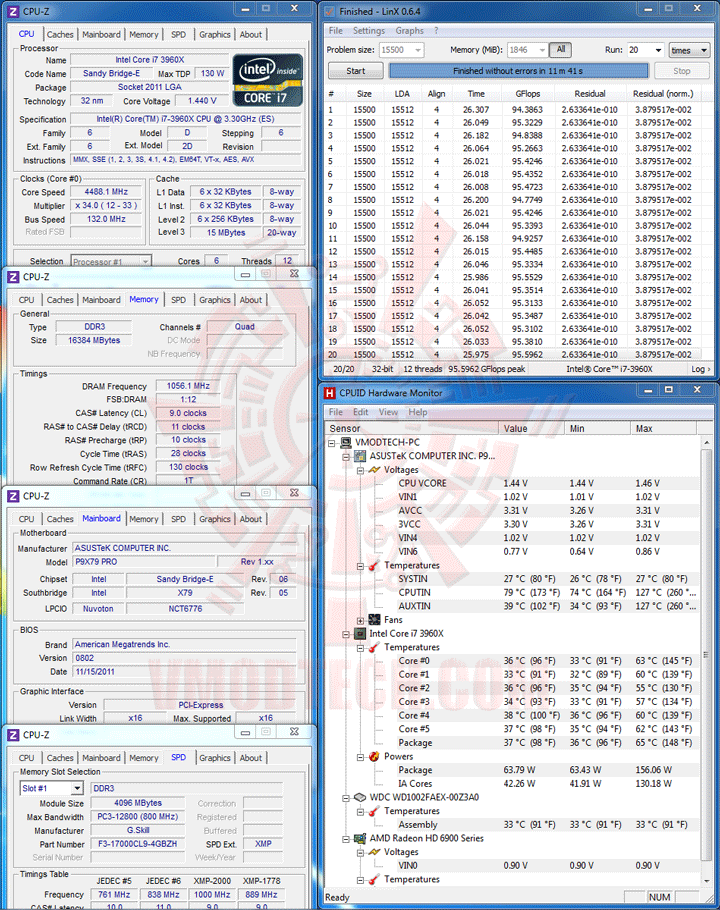Open the Caches tab in top CPU-Z window
The image size is (720, 910).
coord(60,34)
